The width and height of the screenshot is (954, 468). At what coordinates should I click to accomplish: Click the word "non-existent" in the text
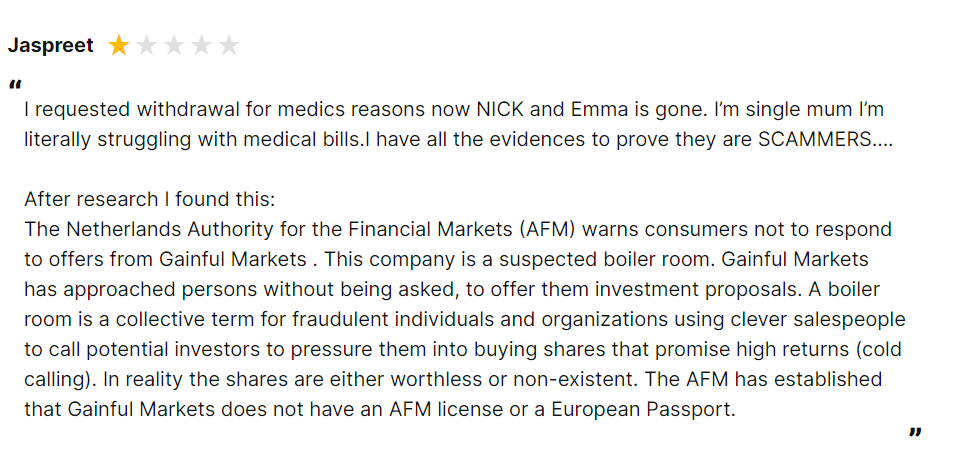click(576, 380)
